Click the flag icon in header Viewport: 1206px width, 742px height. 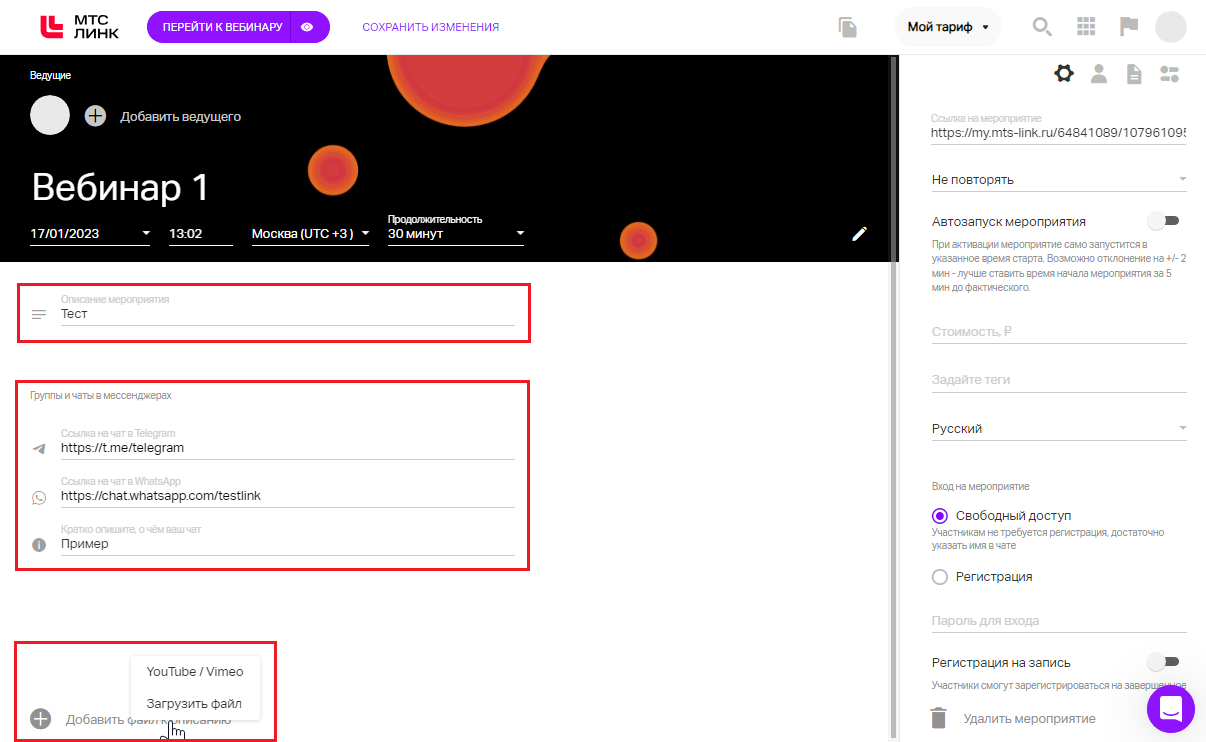click(1129, 27)
